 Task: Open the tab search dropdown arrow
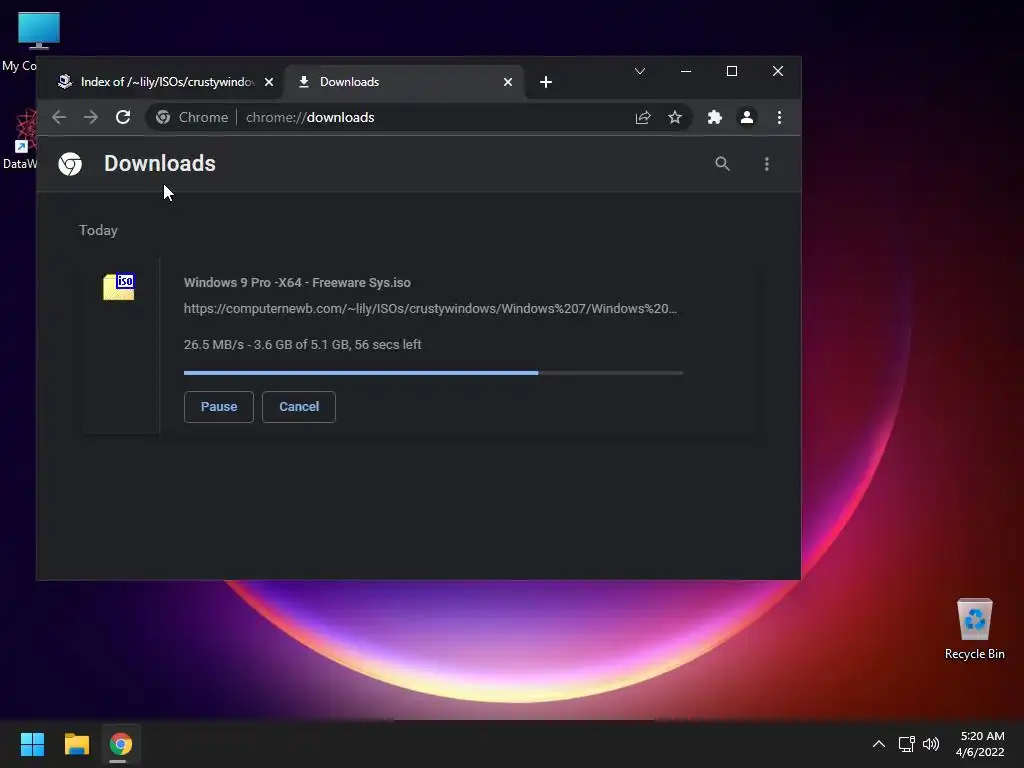pyautogui.click(x=640, y=71)
